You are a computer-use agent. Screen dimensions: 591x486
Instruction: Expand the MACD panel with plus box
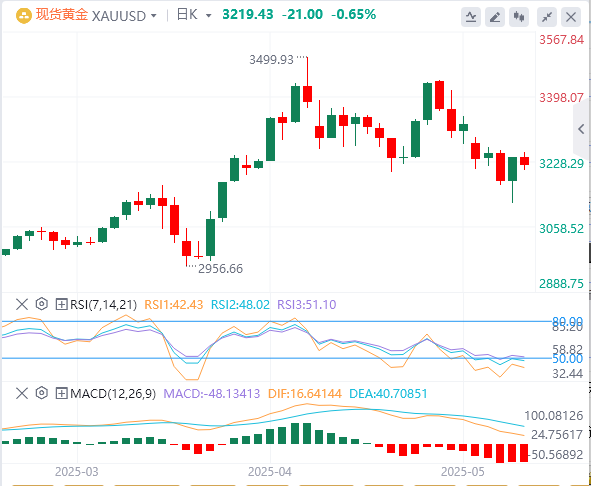61,394
